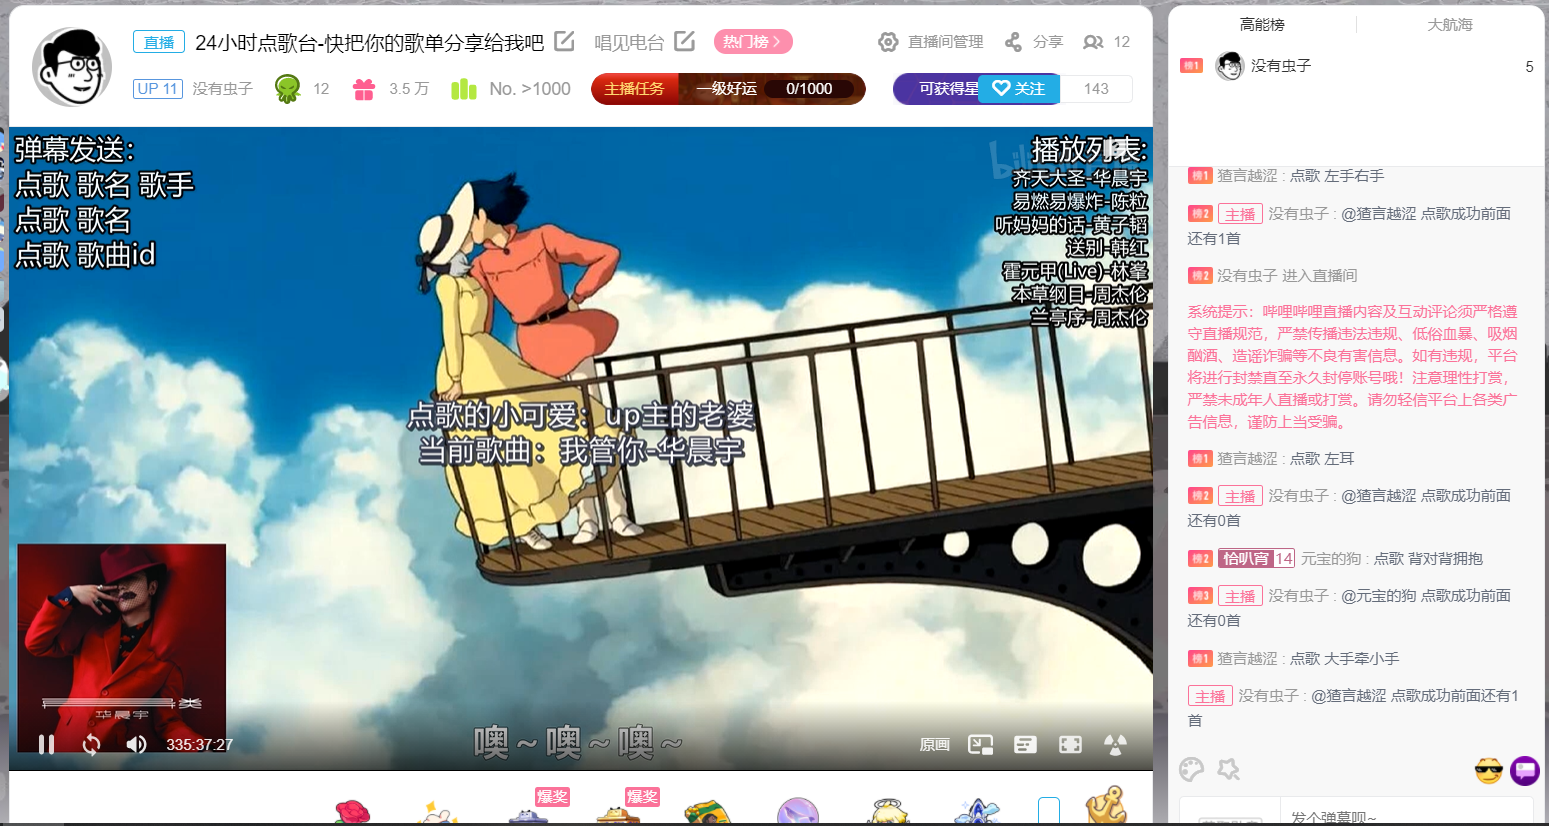The image size is (1549, 826).
Task: Click the 唱见电台 category link
Action: point(629,42)
